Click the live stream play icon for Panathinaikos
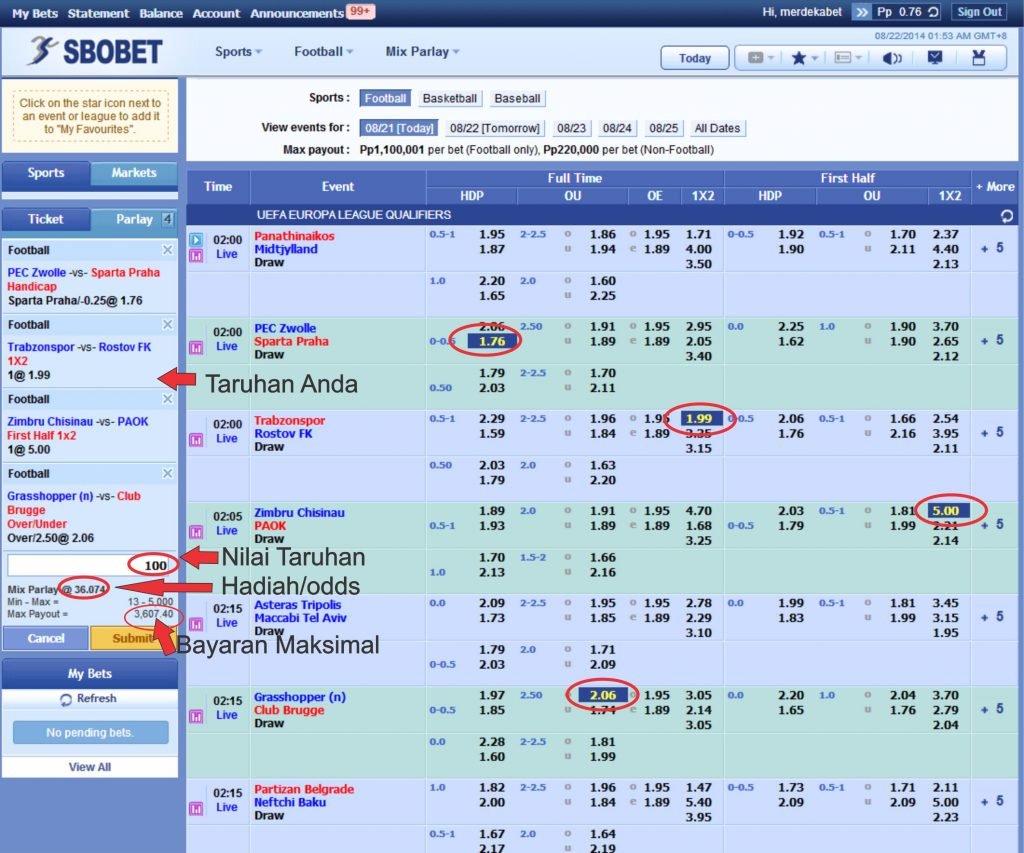The image size is (1024, 853). pos(196,239)
